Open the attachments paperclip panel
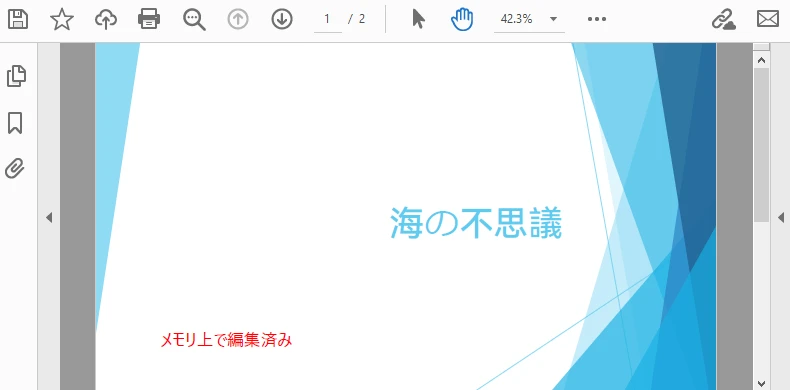 (15, 169)
